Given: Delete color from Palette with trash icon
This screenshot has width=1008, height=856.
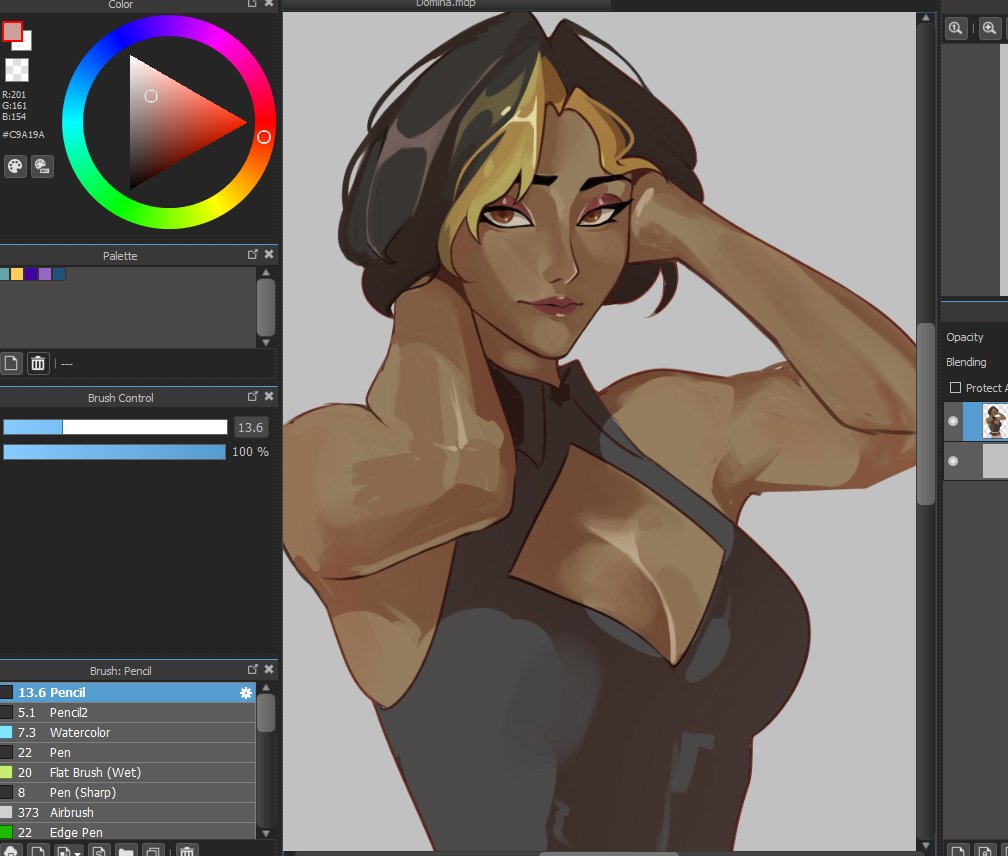Looking at the screenshot, I should pos(38,363).
